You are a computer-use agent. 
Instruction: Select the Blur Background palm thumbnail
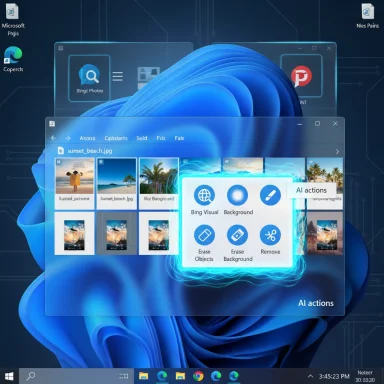(159, 183)
